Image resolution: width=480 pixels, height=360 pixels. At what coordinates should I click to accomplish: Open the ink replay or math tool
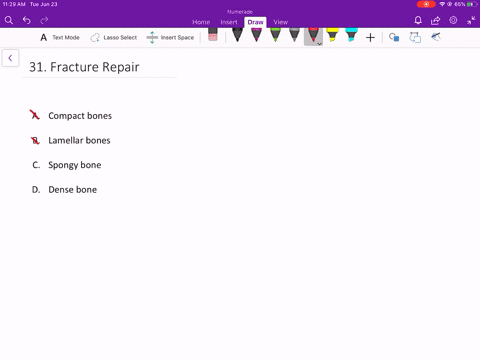(436, 37)
